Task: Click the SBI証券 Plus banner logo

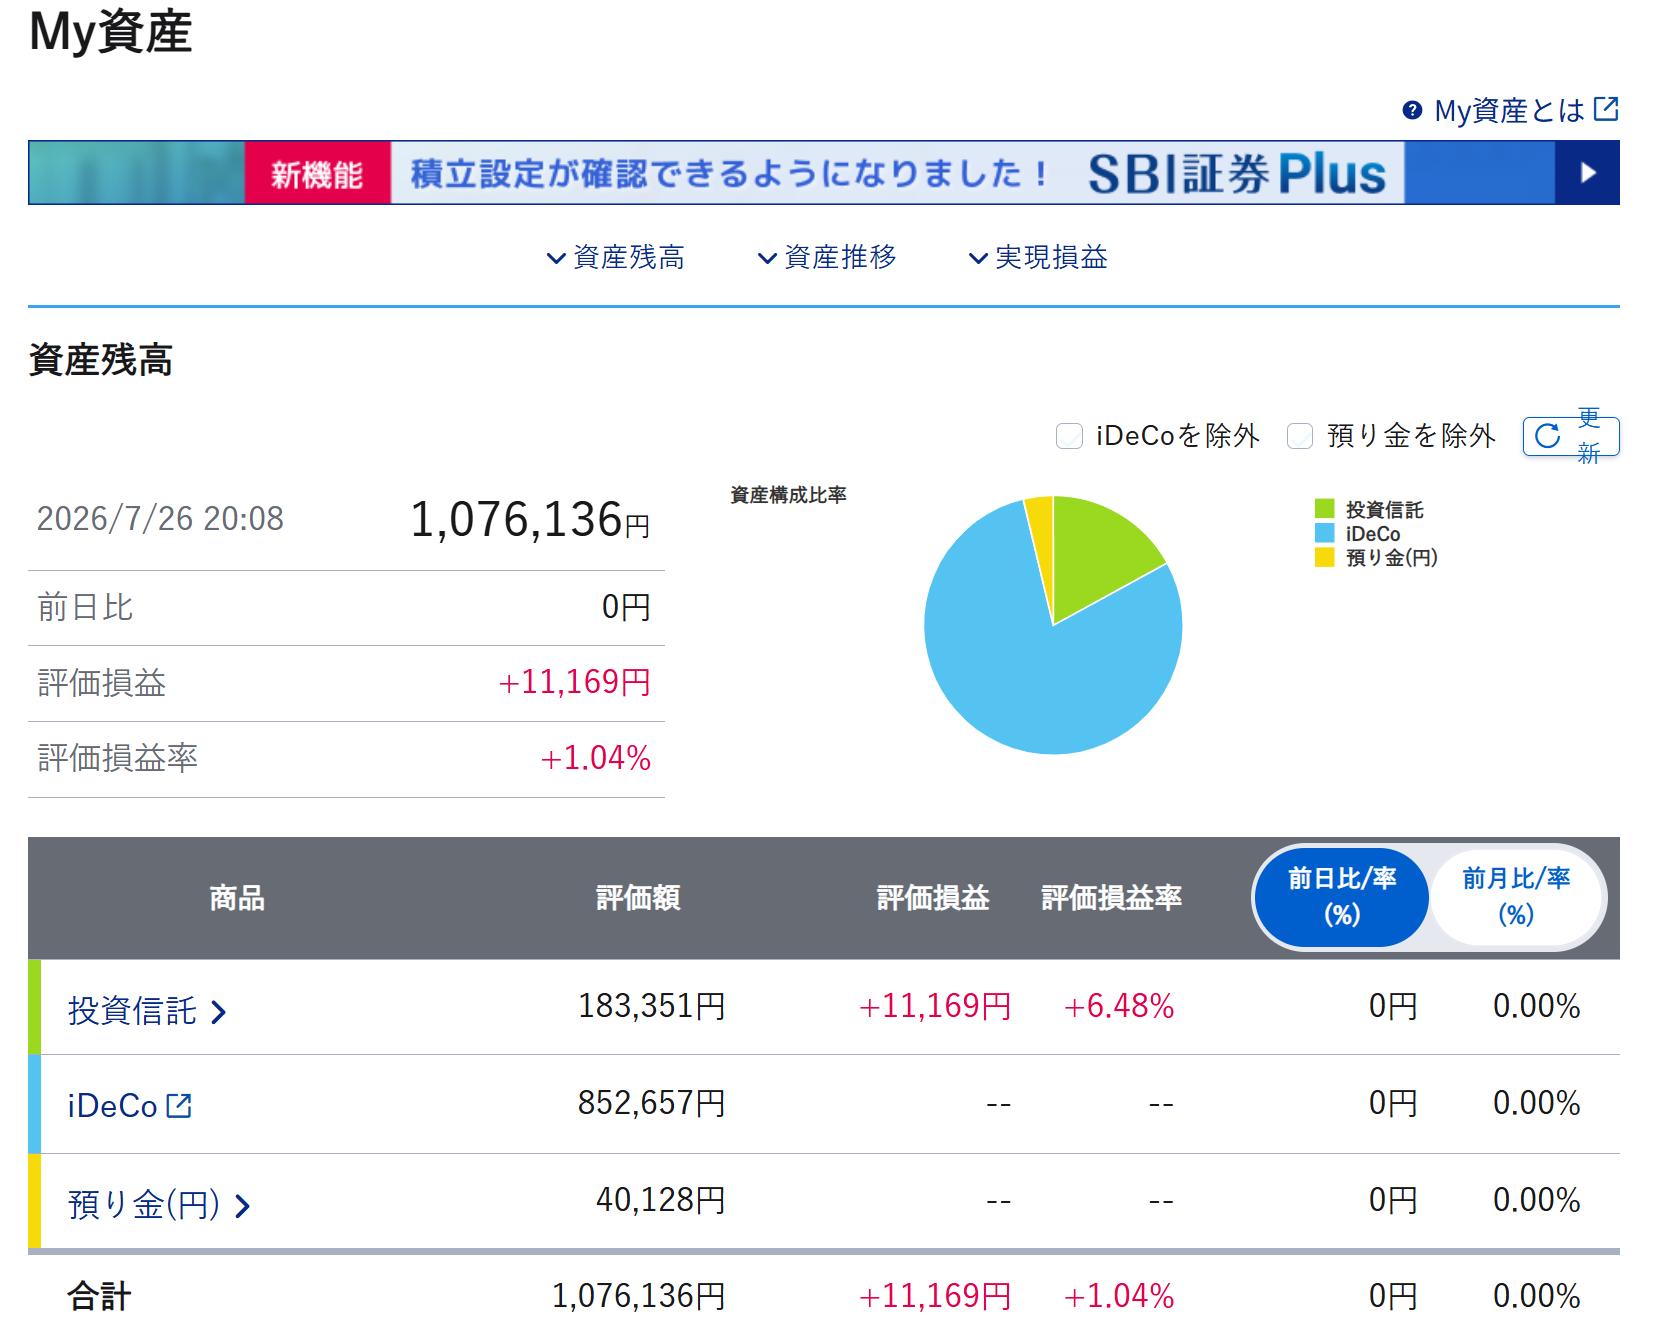Action: [1237, 174]
